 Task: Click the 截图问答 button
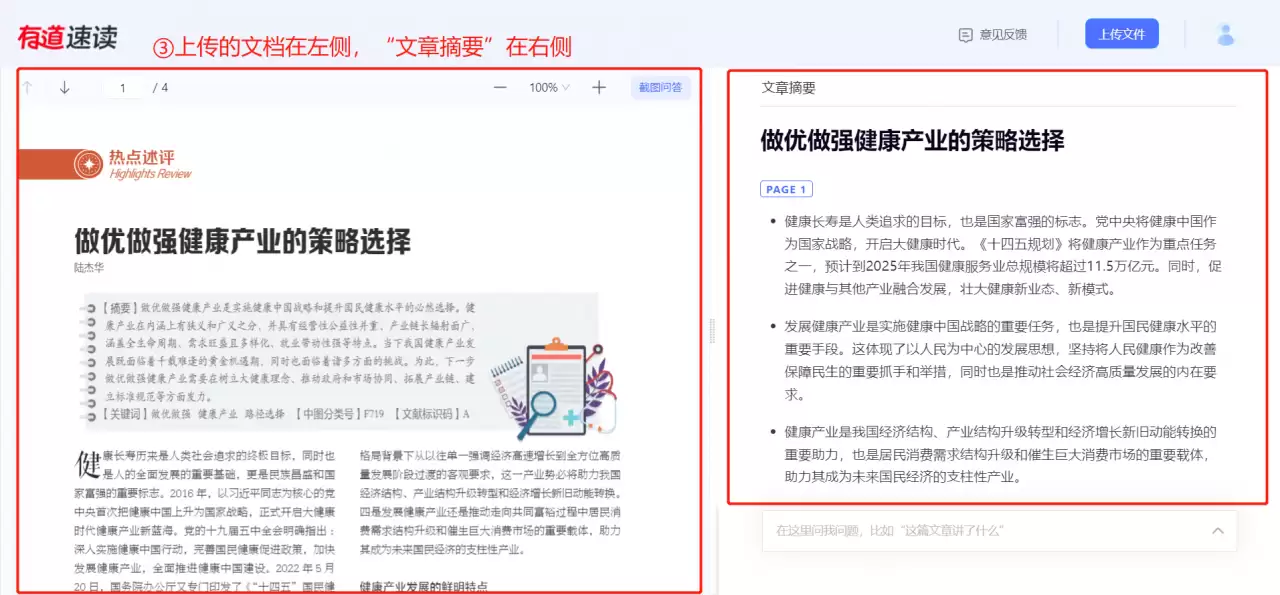tap(661, 88)
